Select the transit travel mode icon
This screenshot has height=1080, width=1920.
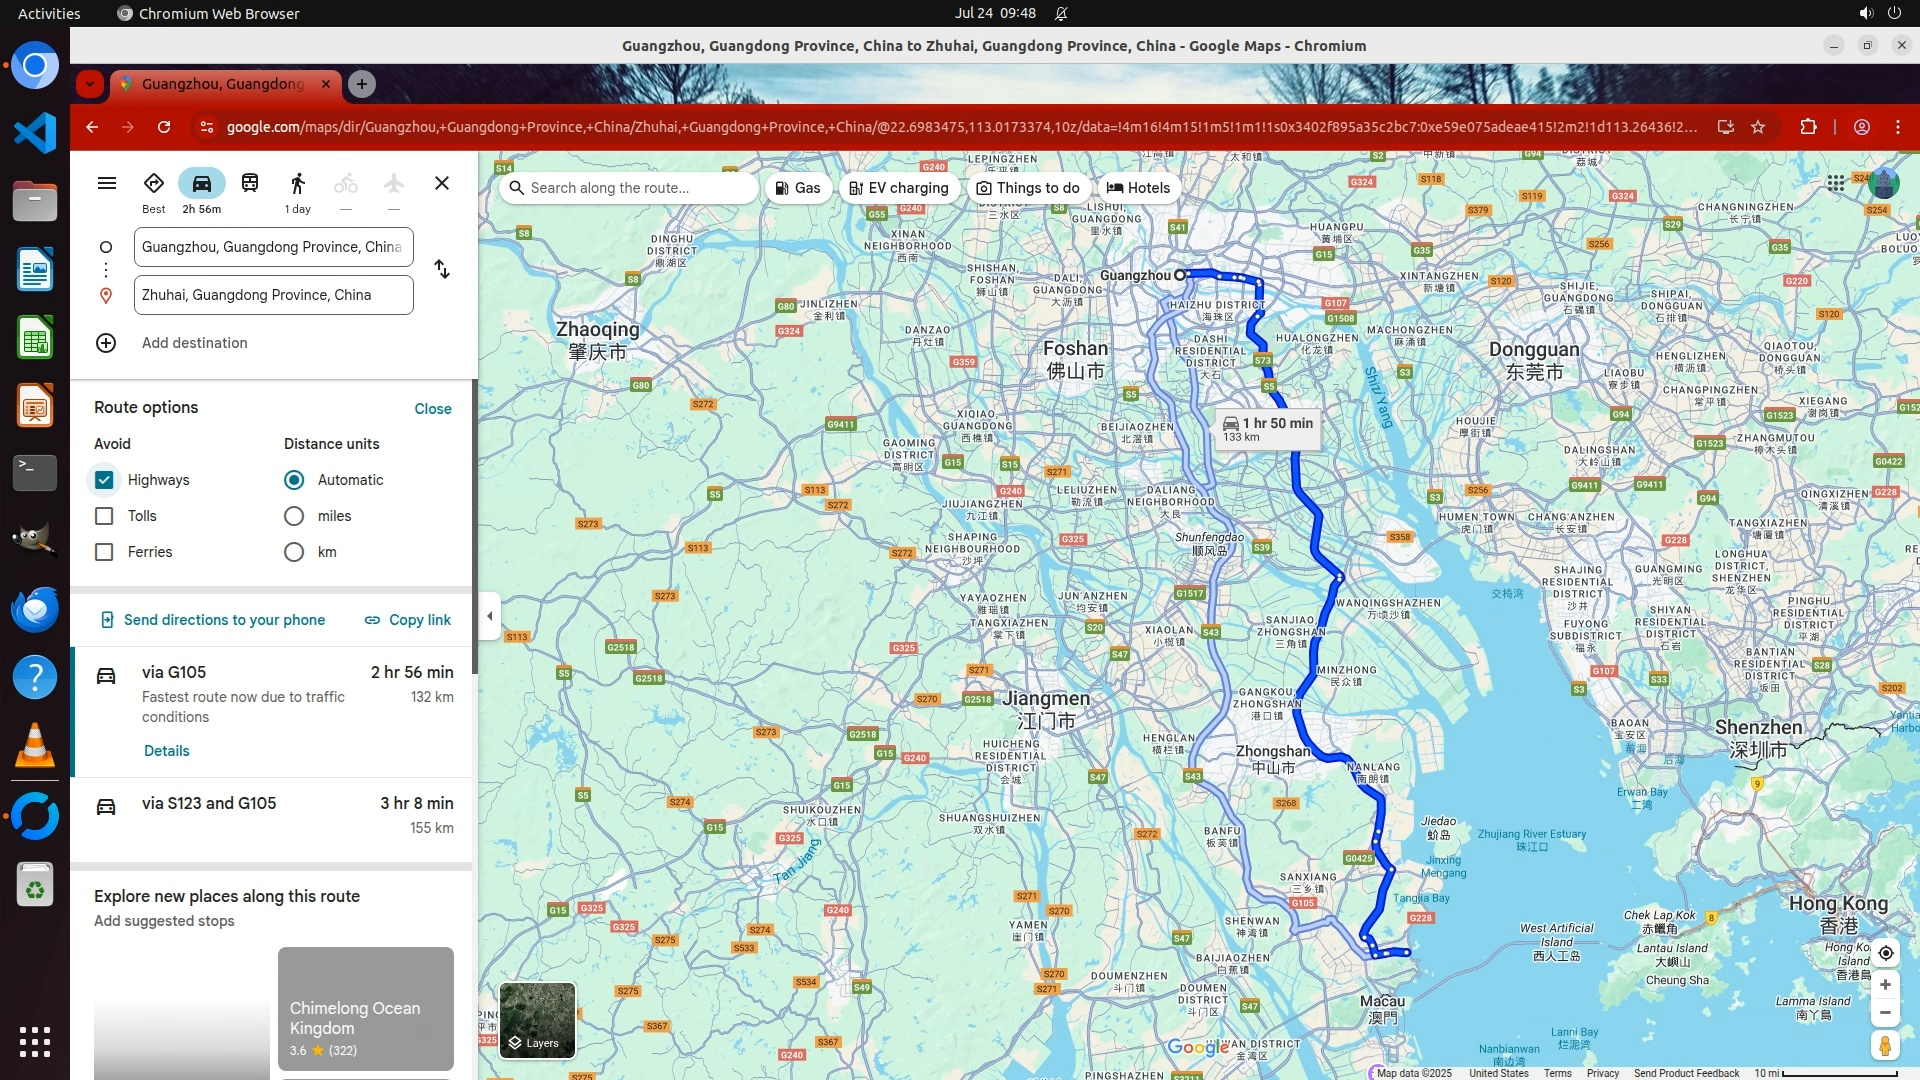[x=250, y=183]
